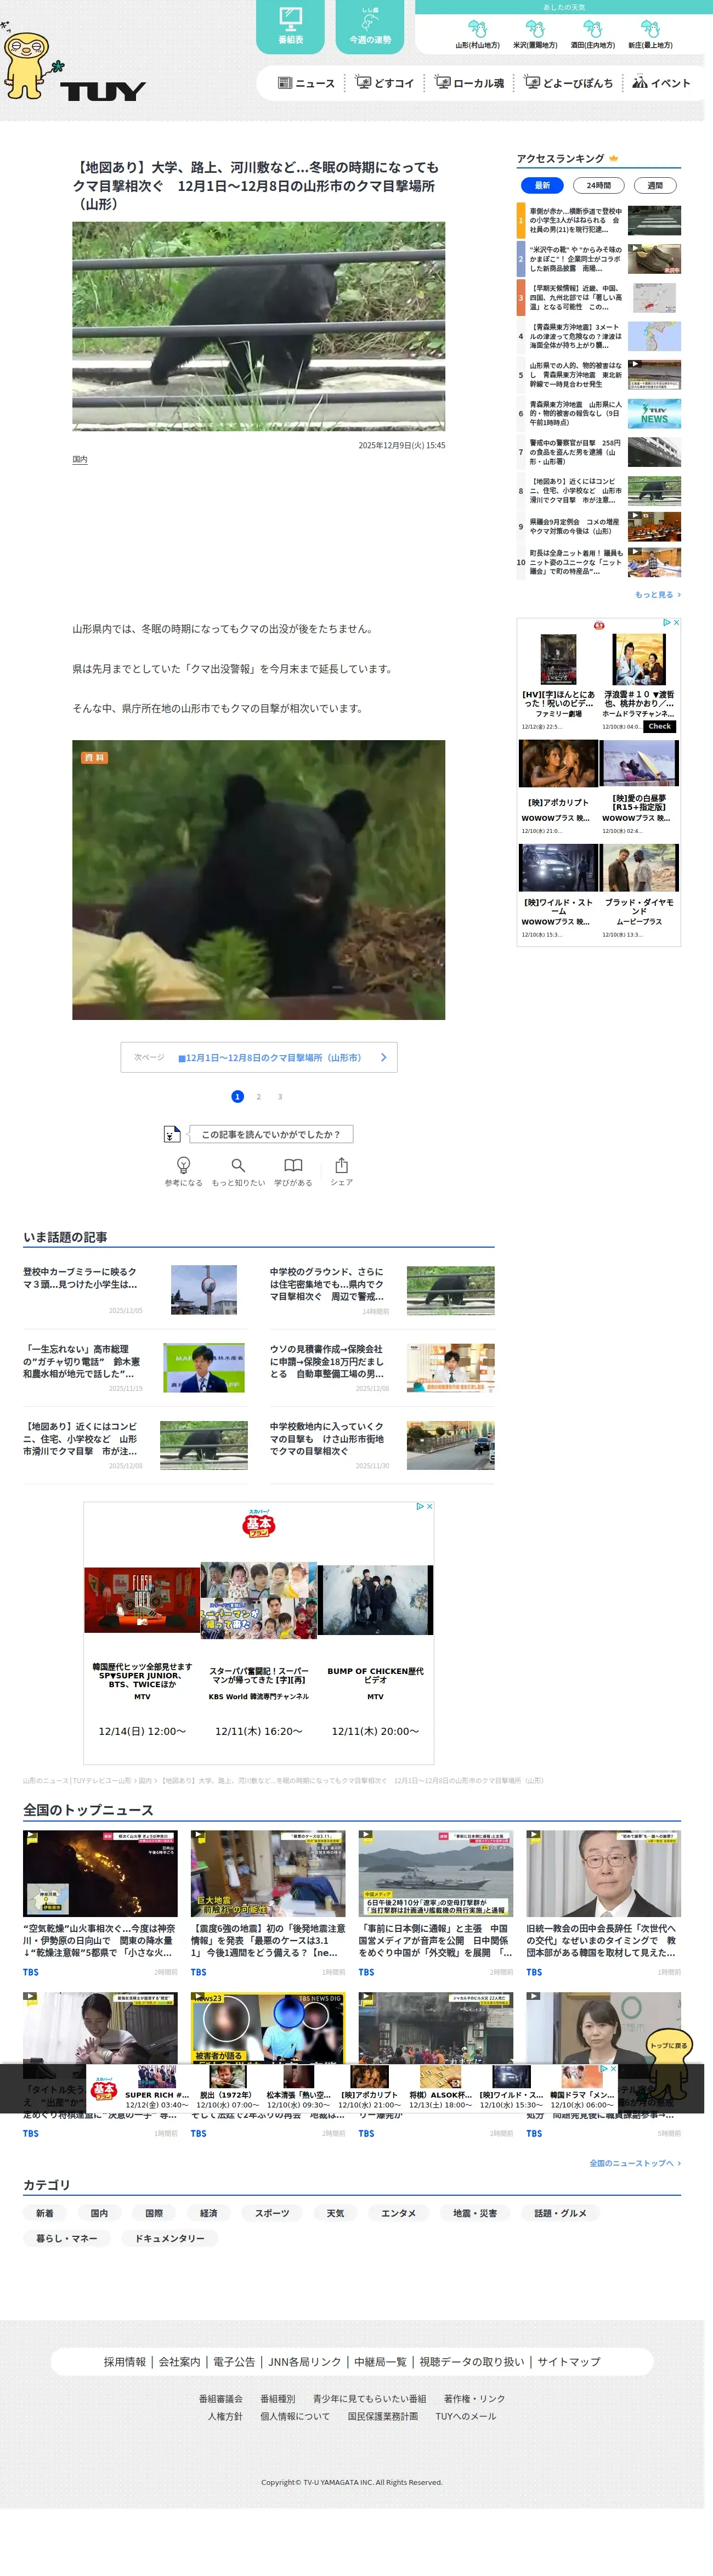Click the magnifier もっと知りたい reaction icon
713x2576 pixels.
(x=238, y=1164)
